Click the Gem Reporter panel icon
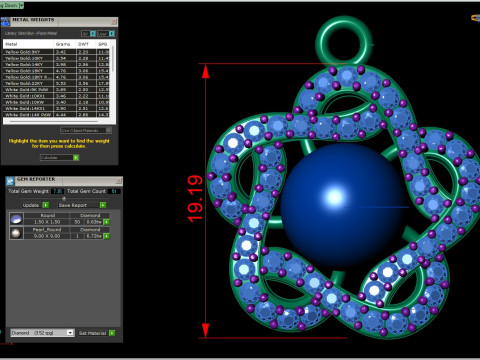 (10, 181)
